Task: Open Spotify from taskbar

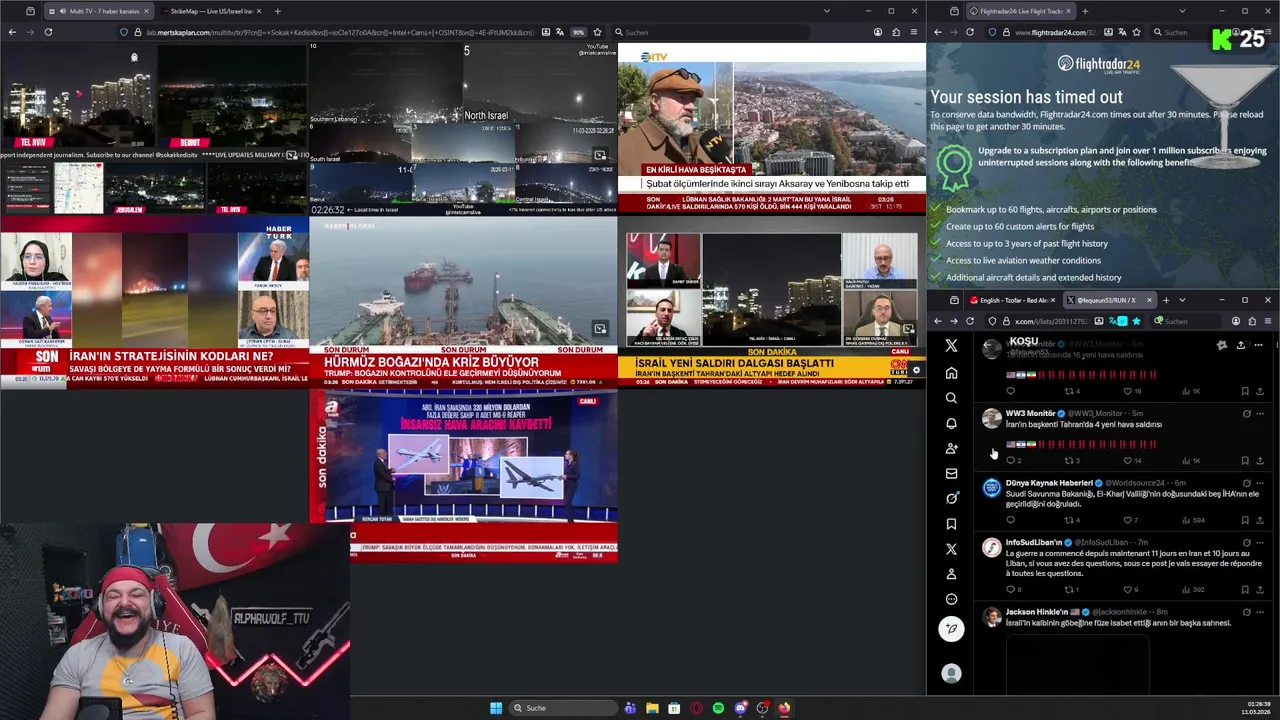Action: click(x=718, y=708)
